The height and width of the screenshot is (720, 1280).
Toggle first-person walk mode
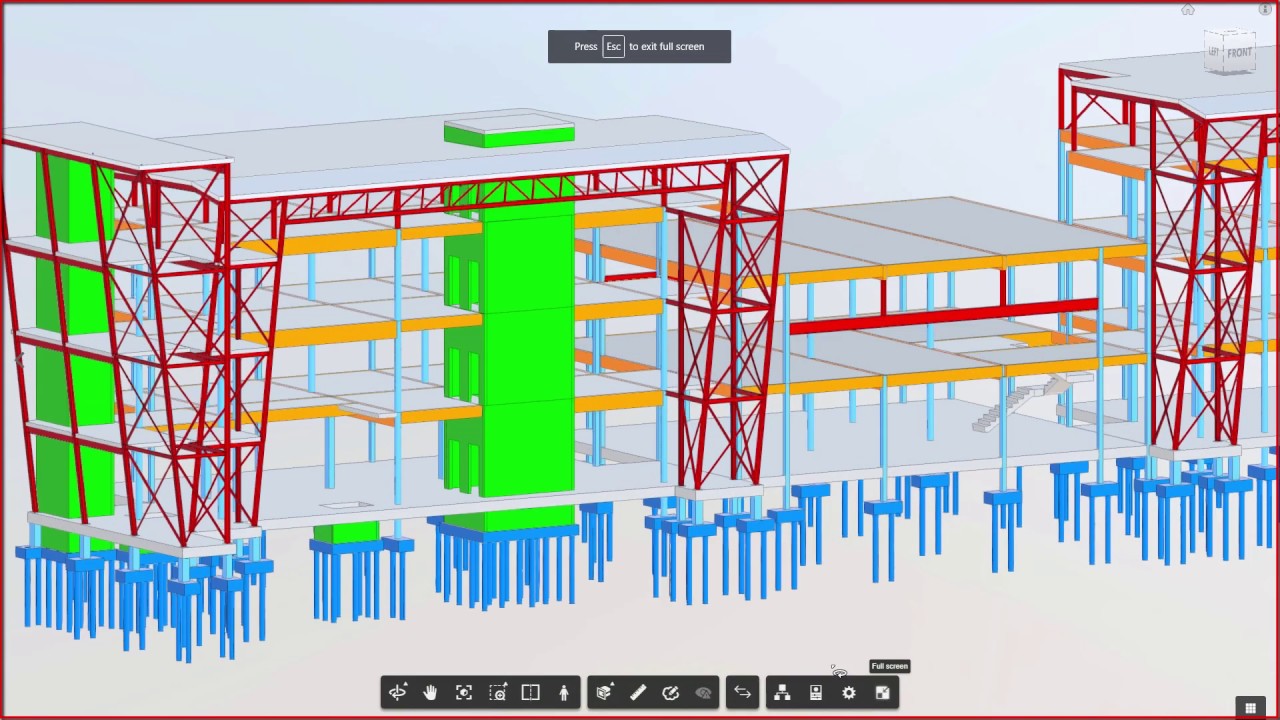coord(564,692)
